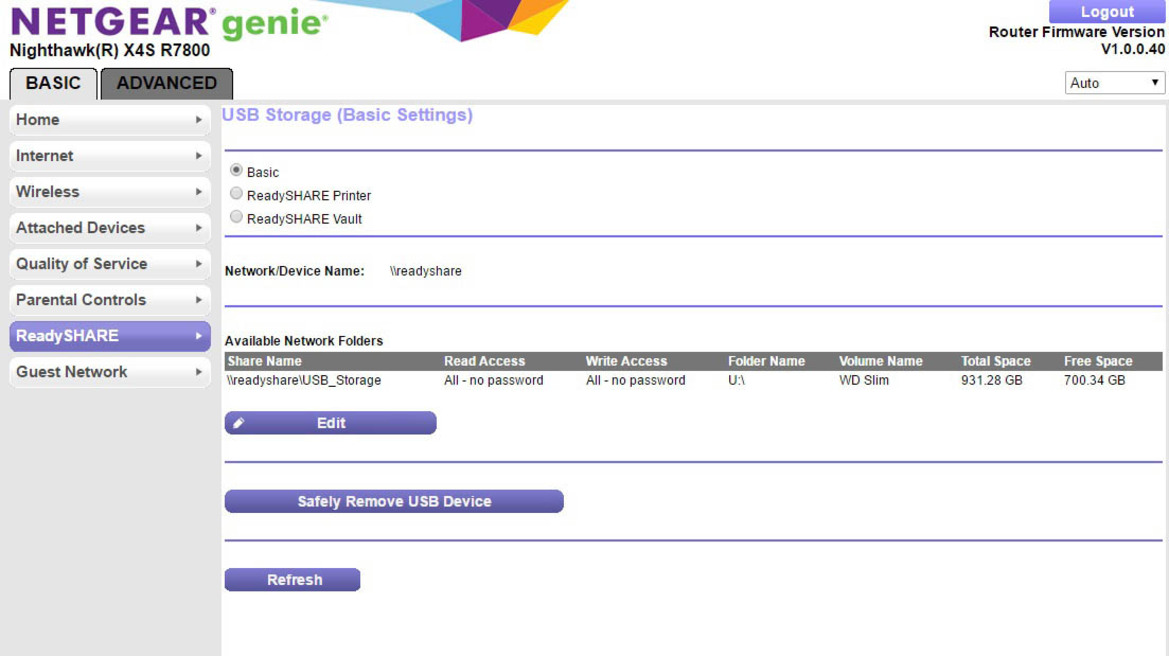Click the Read Access column header
This screenshot has width=1169, height=656.
(485, 361)
